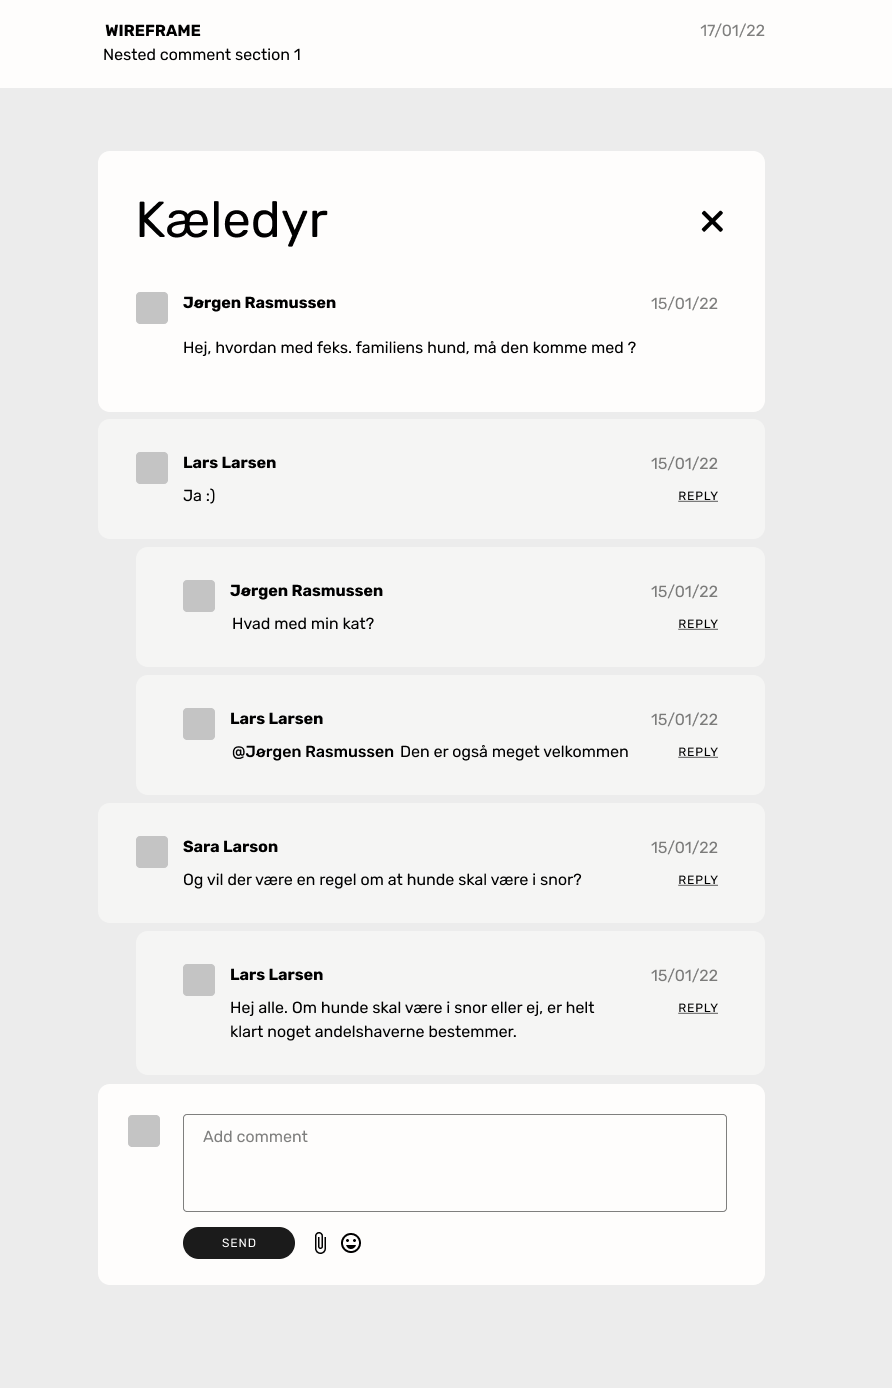Click the 'Nested comment section 1' label
This screenshot has width=892, height=1388.
tap(202, 55)
